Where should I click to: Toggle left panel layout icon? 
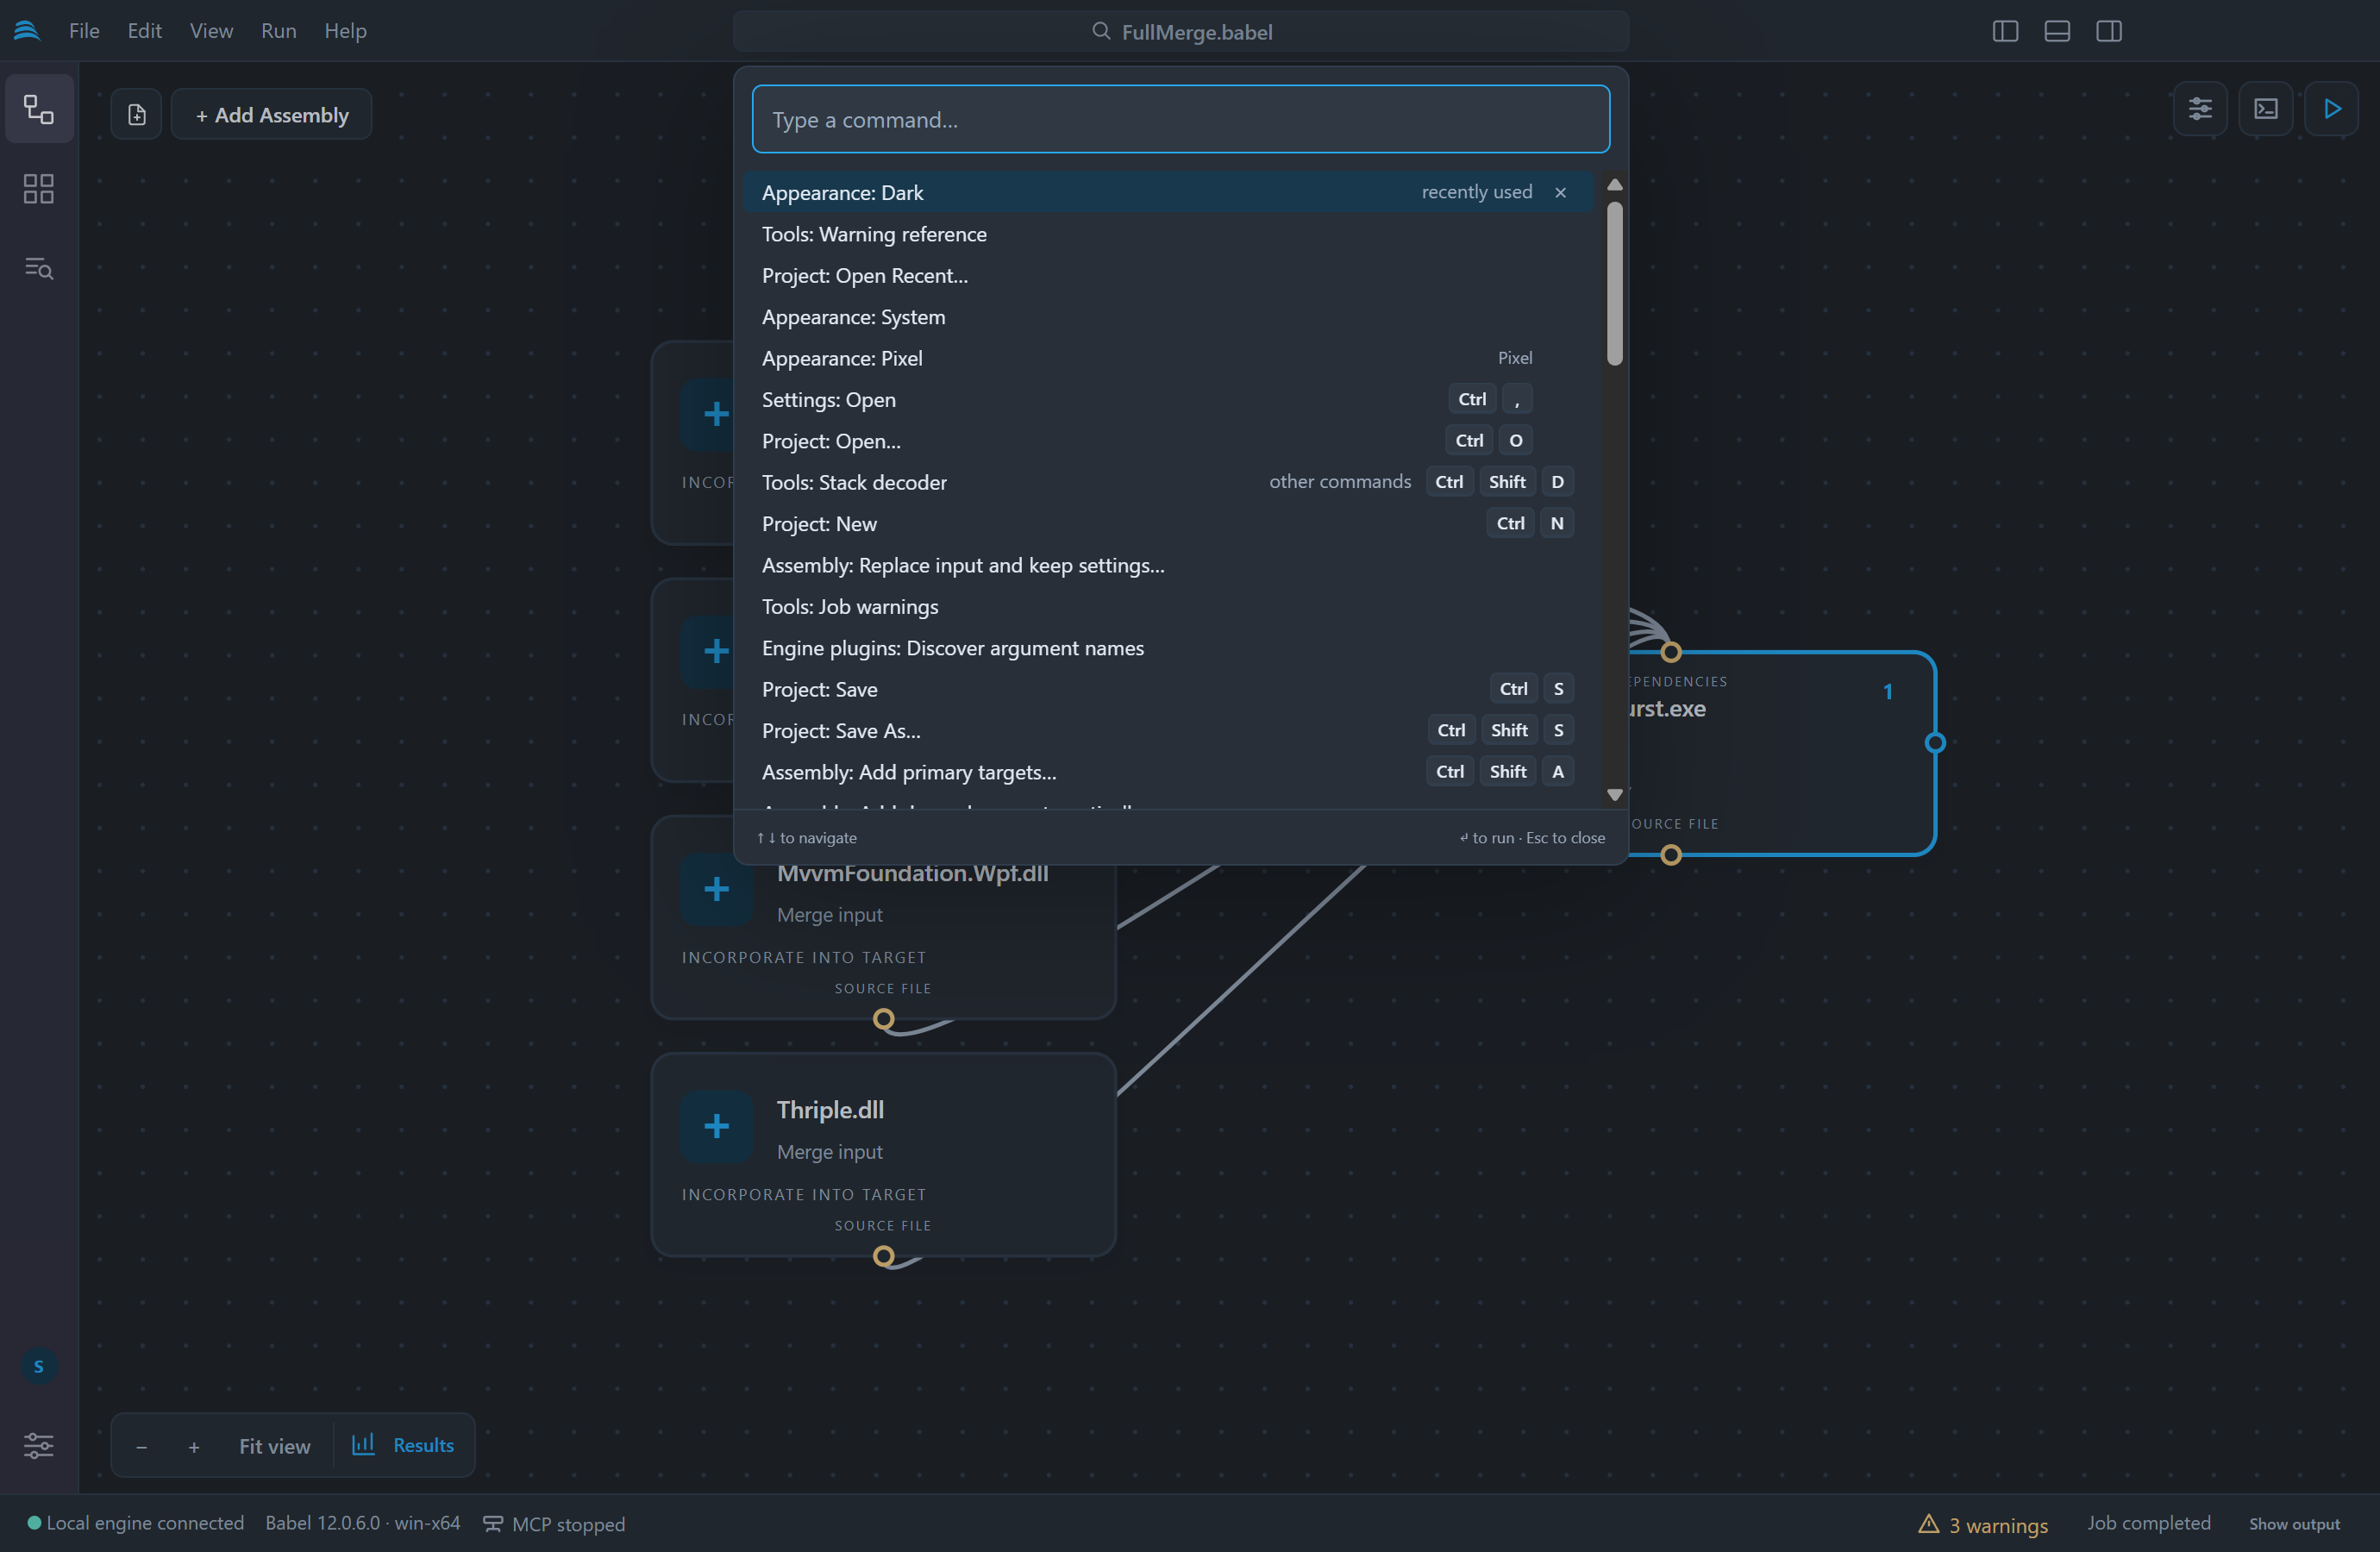2005,31
